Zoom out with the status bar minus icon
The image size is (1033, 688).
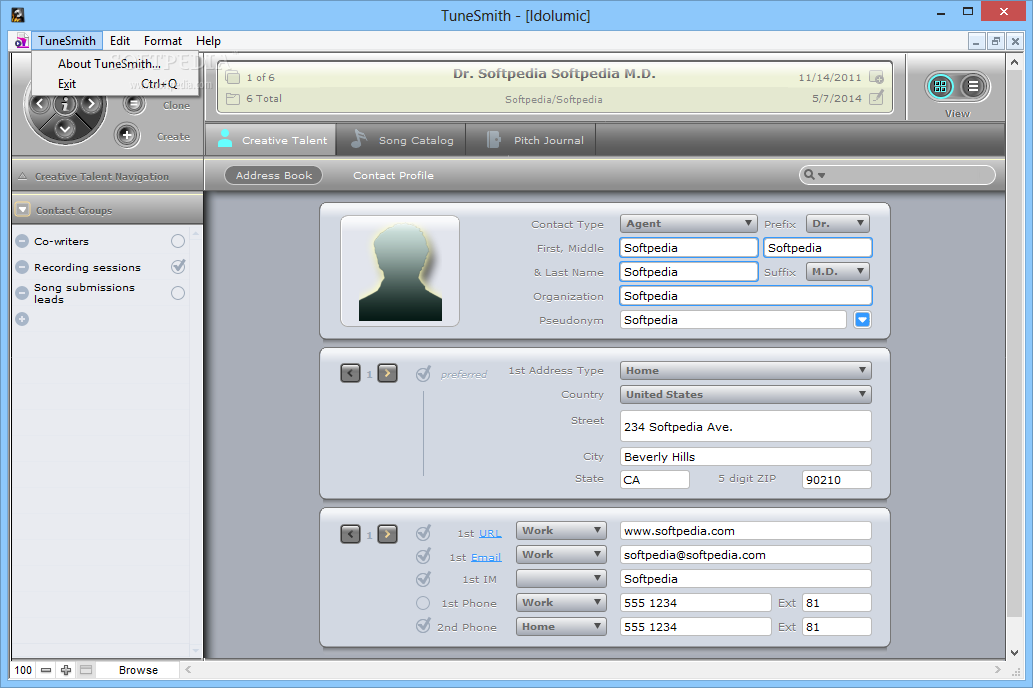[45, 670]
